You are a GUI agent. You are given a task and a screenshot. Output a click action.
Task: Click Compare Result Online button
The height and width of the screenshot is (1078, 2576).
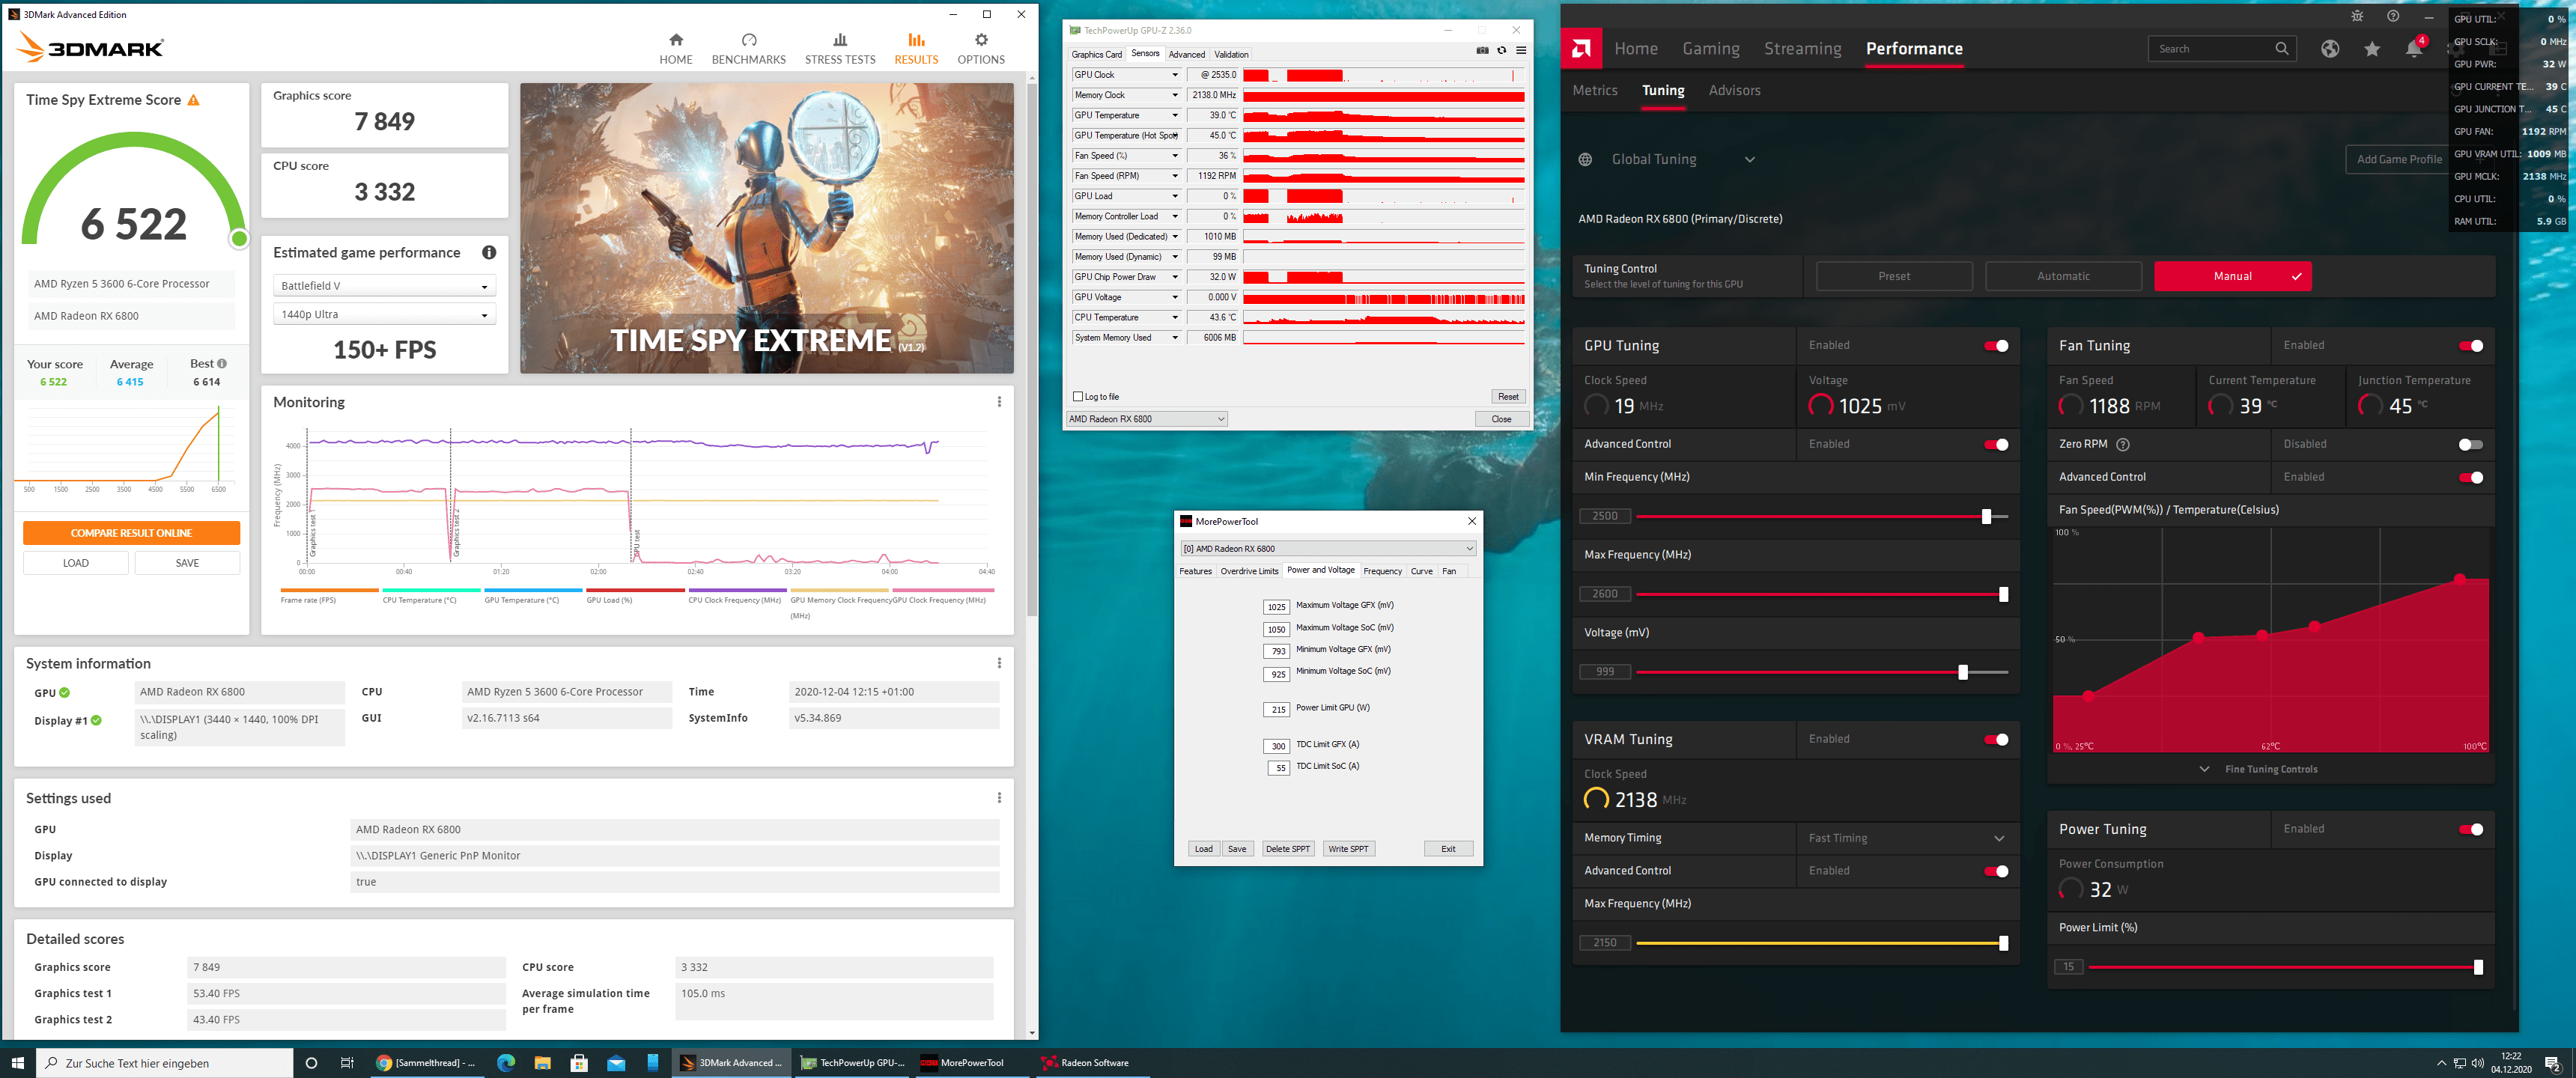click(x=131, y=534)
